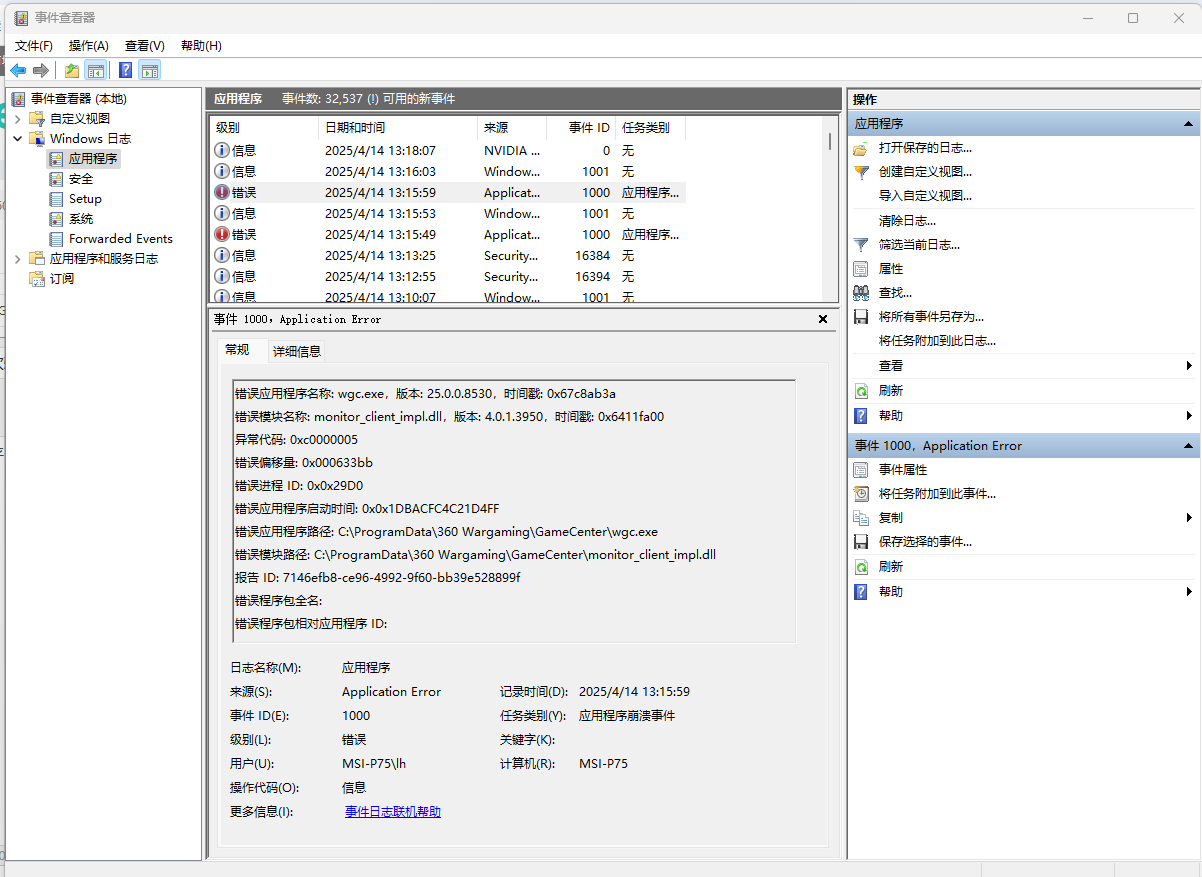Expand 应用程序和服务日志 tree node
This screenshot has height=877, width=1202.
point(17,258)
